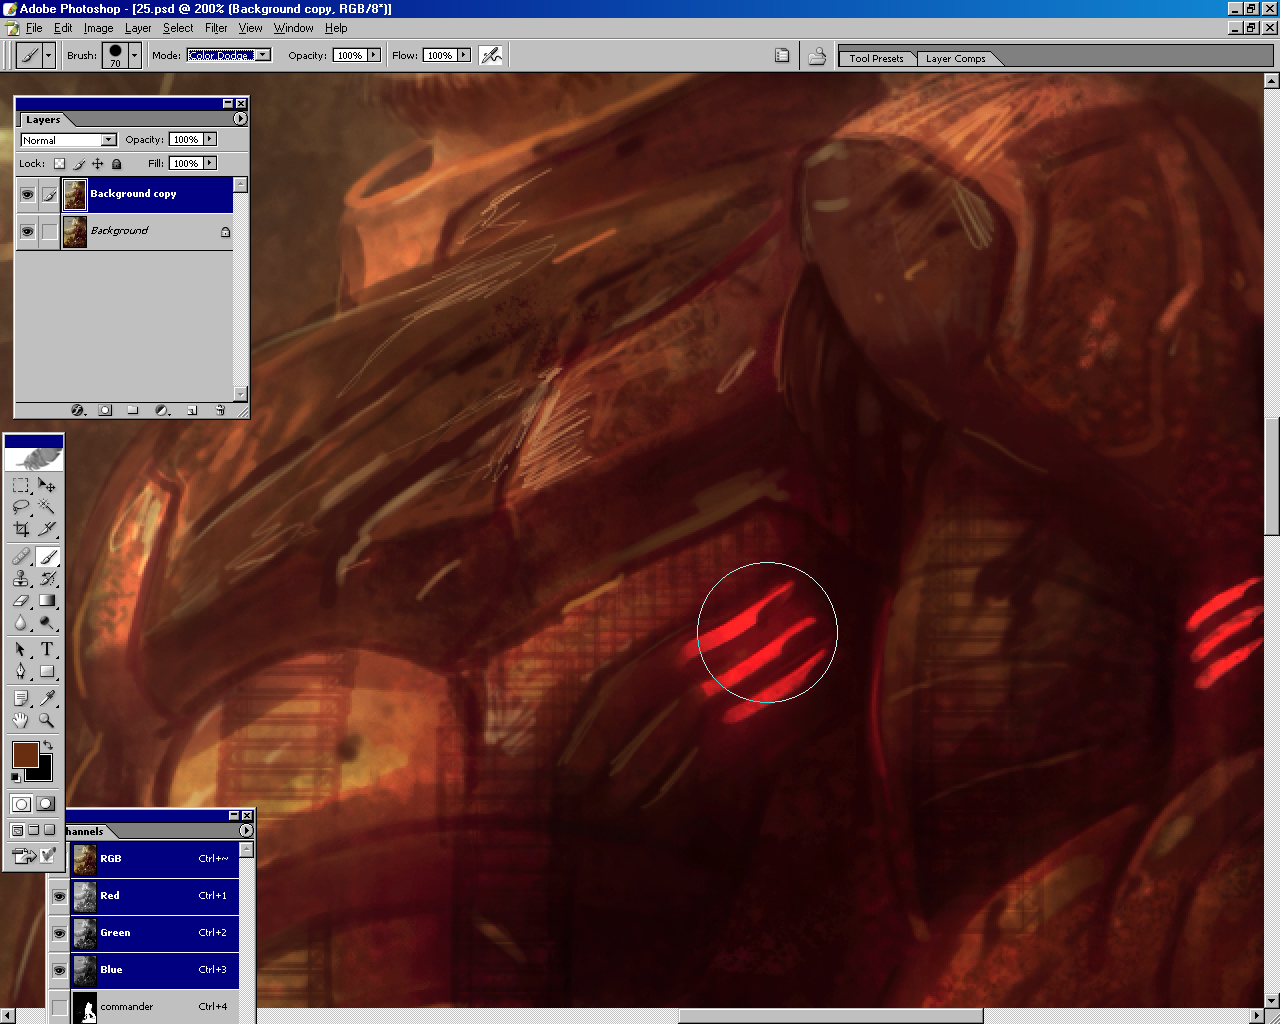Switch to the Layer Comps tab

[x=955, y=59]
